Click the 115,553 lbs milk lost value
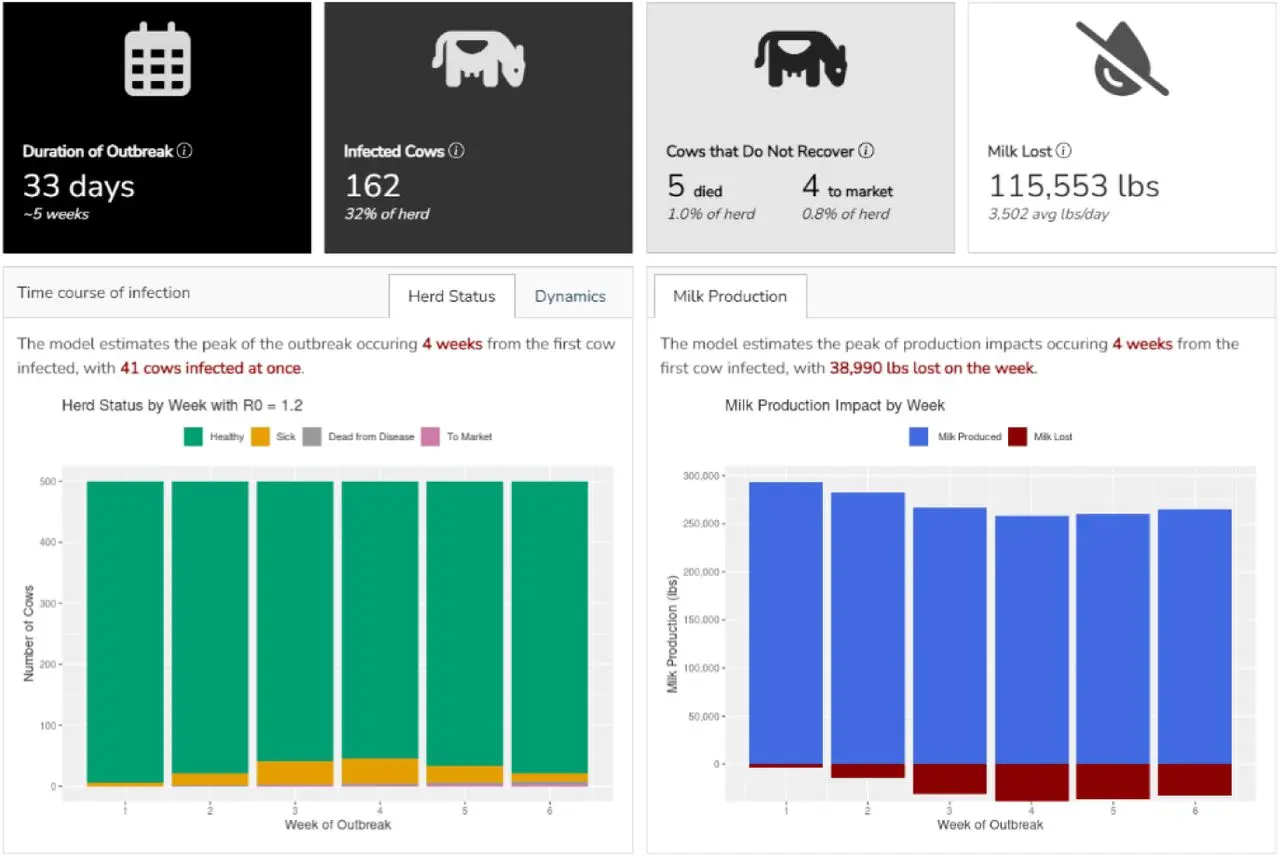1280x857 pixels. (x=1073, y=186)
